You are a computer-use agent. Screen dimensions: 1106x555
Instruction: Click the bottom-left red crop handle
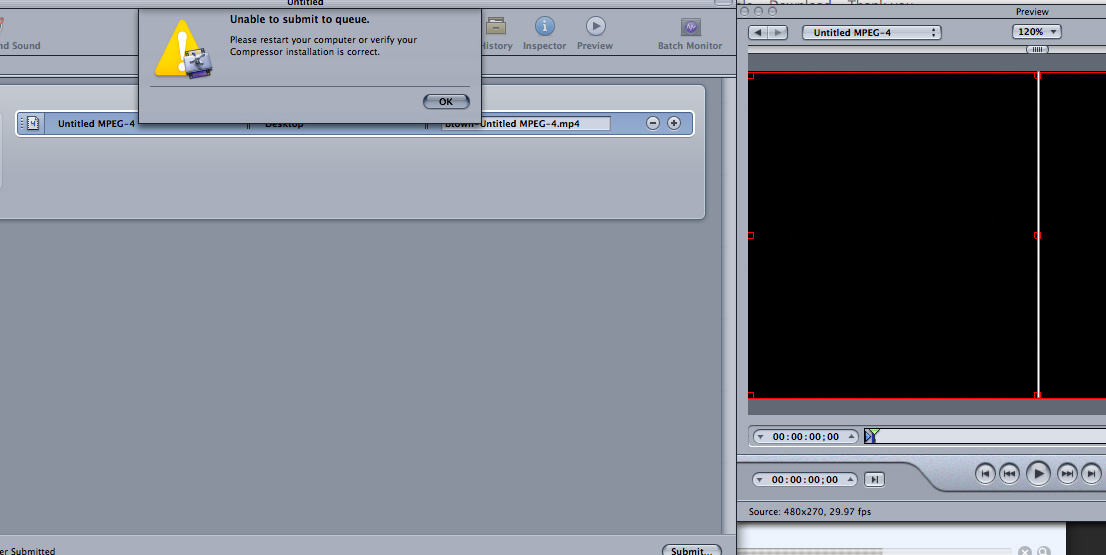point(751,396)
